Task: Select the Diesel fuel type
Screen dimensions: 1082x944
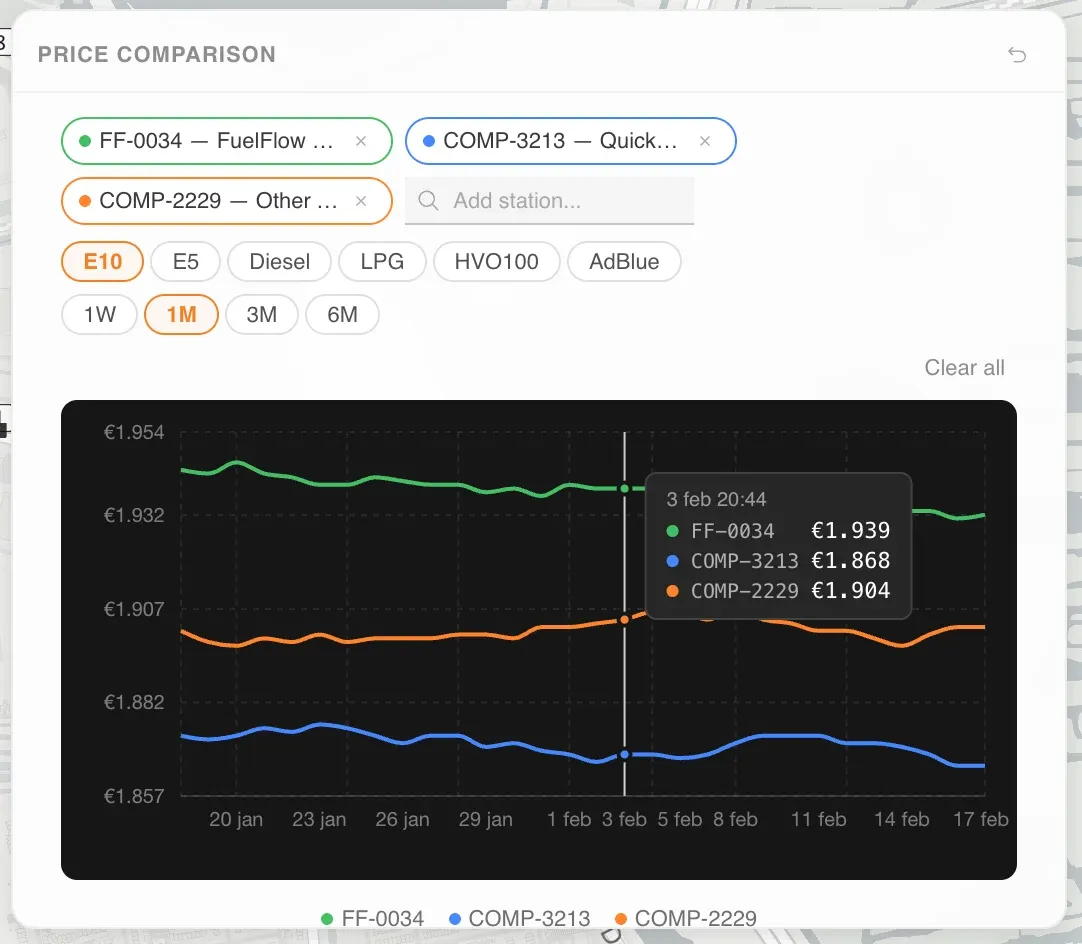Action: 279,262
